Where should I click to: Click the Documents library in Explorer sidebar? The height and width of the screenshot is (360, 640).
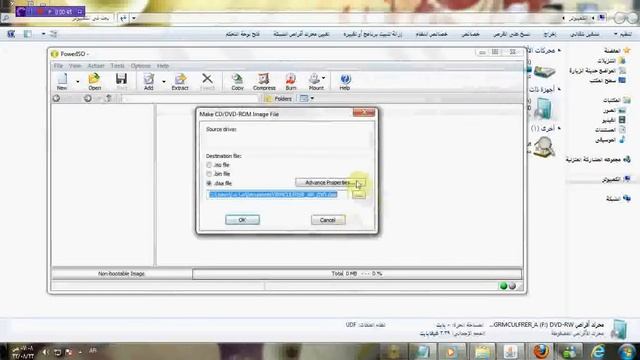(x=610, y=130)
